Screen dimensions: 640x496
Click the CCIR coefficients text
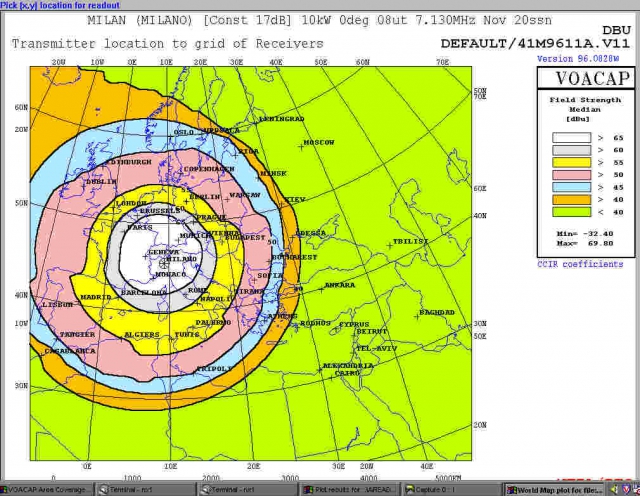(580, 265)
